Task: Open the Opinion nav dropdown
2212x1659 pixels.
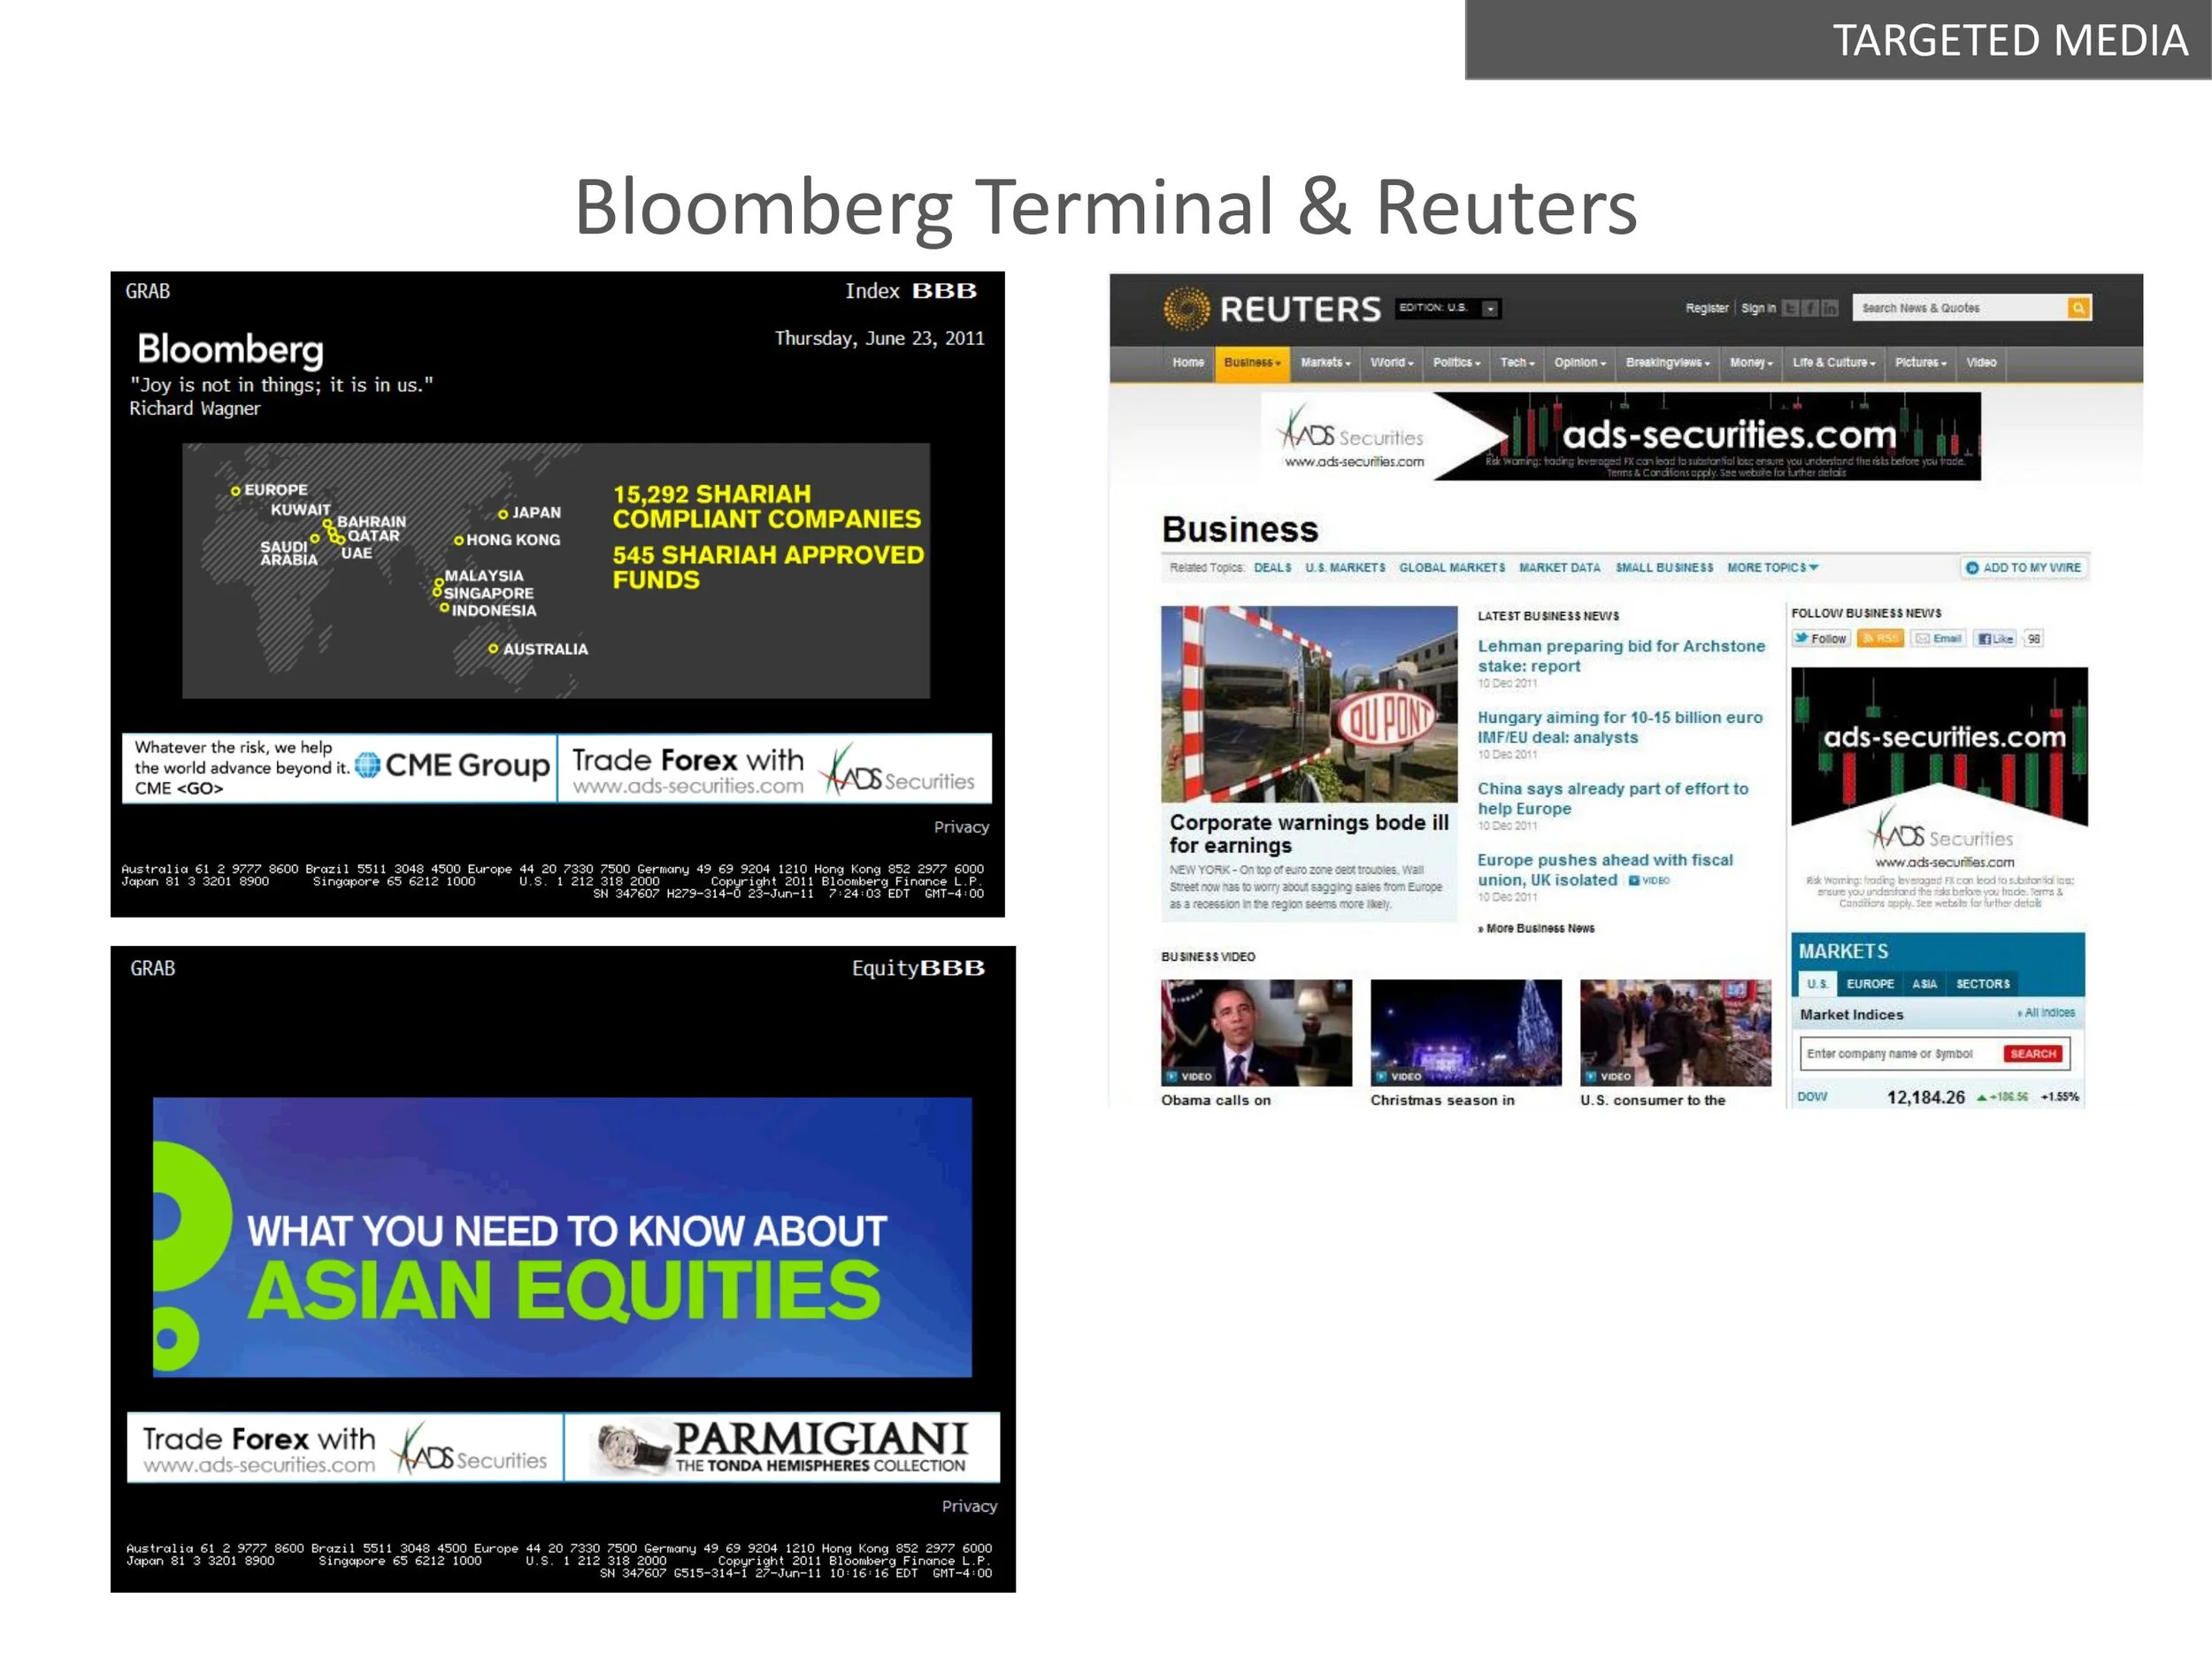Action: click(x=1580, y=363)
